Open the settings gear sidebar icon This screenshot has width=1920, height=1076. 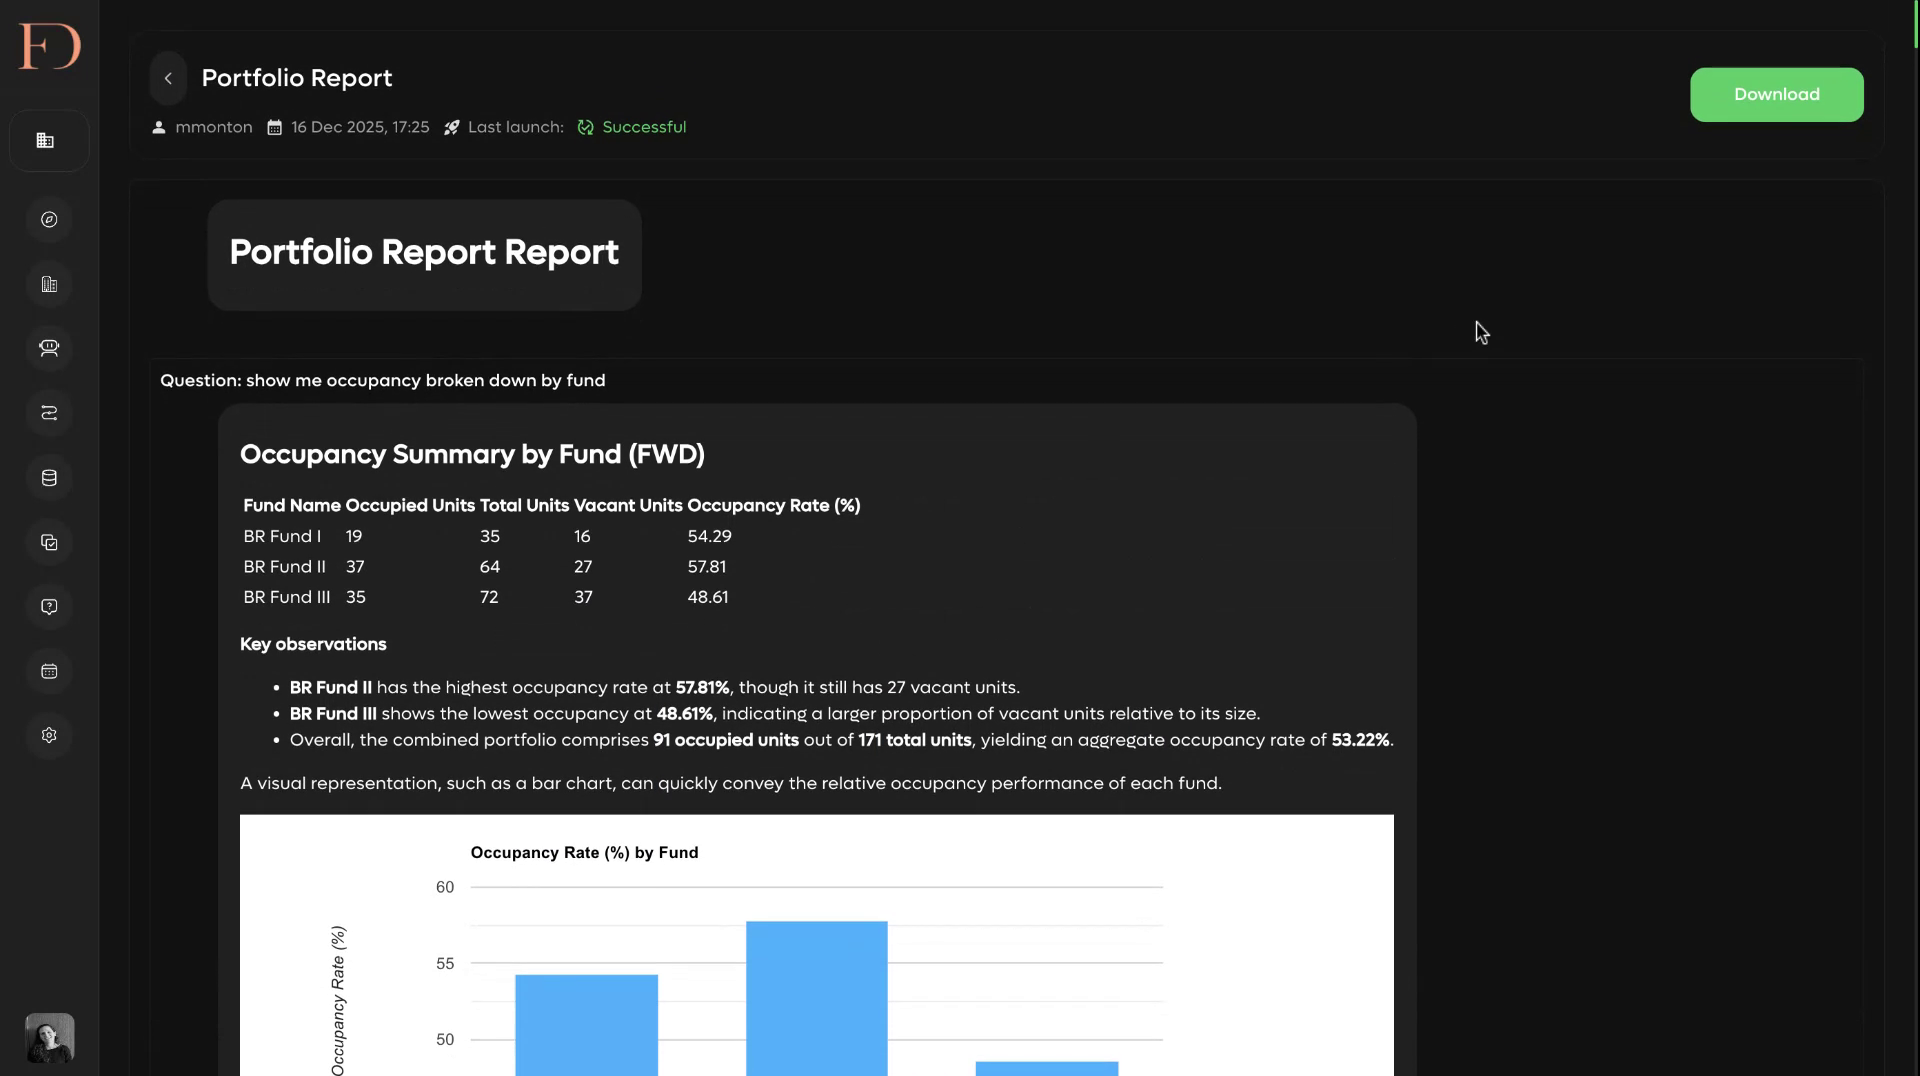coord(49,735)
